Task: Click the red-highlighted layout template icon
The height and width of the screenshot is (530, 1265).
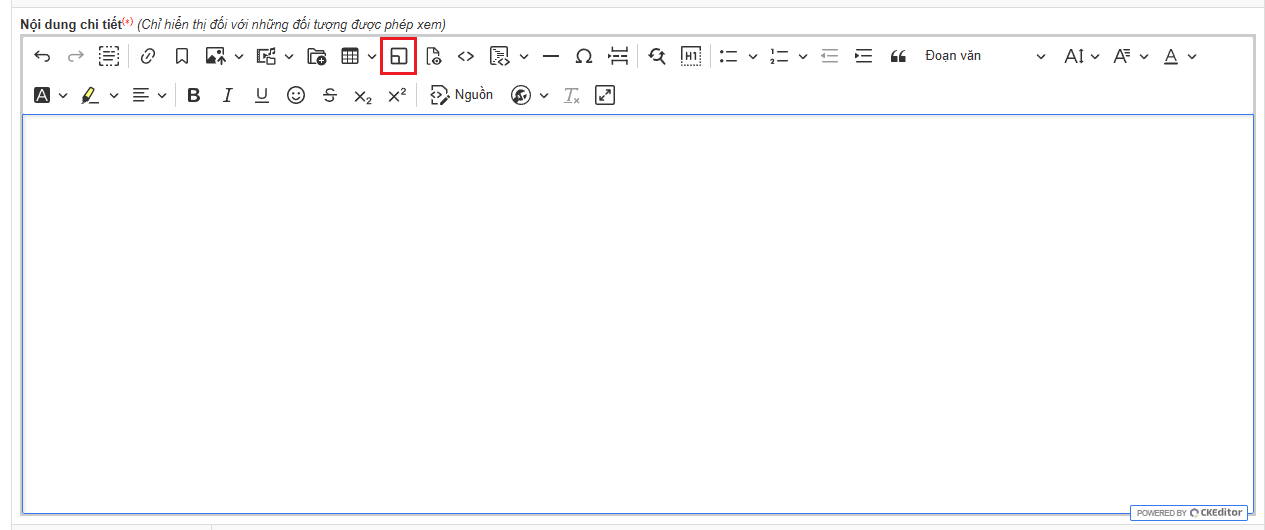Action: [x=399, y=56]
